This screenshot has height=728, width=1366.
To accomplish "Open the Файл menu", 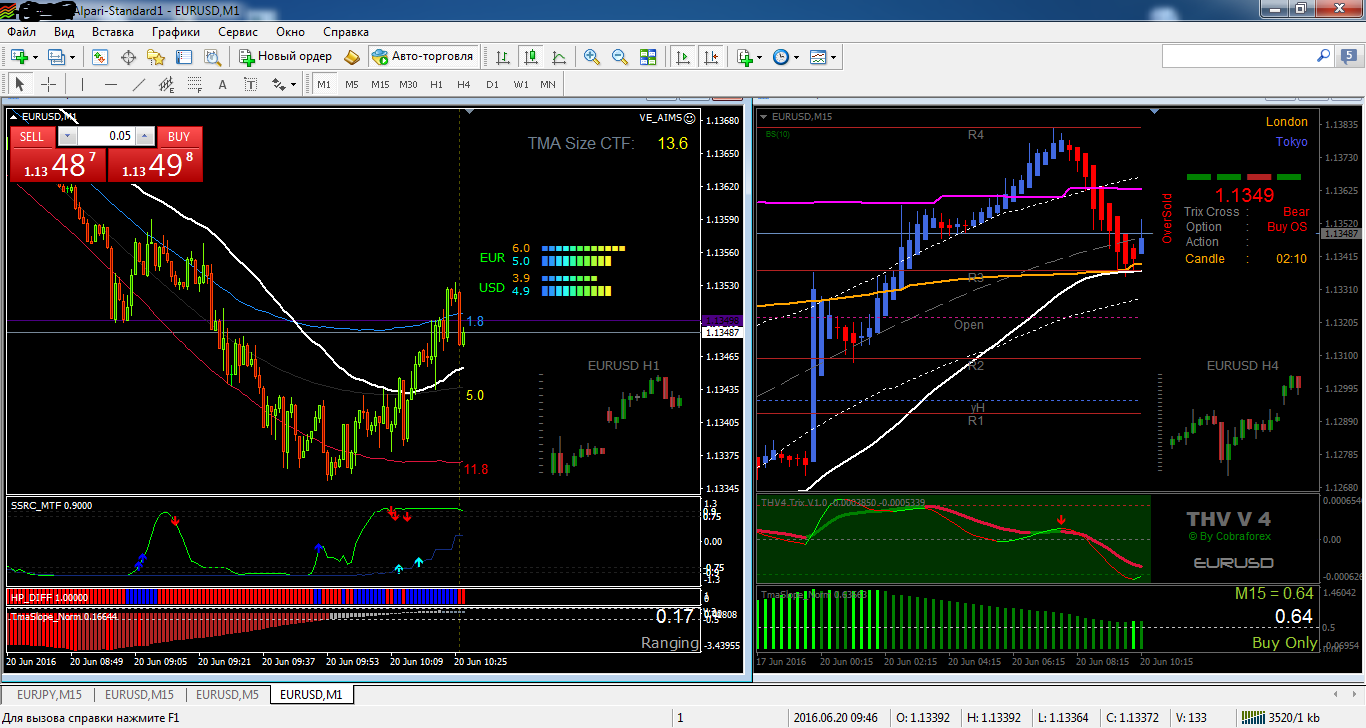I will coord(21,32).
